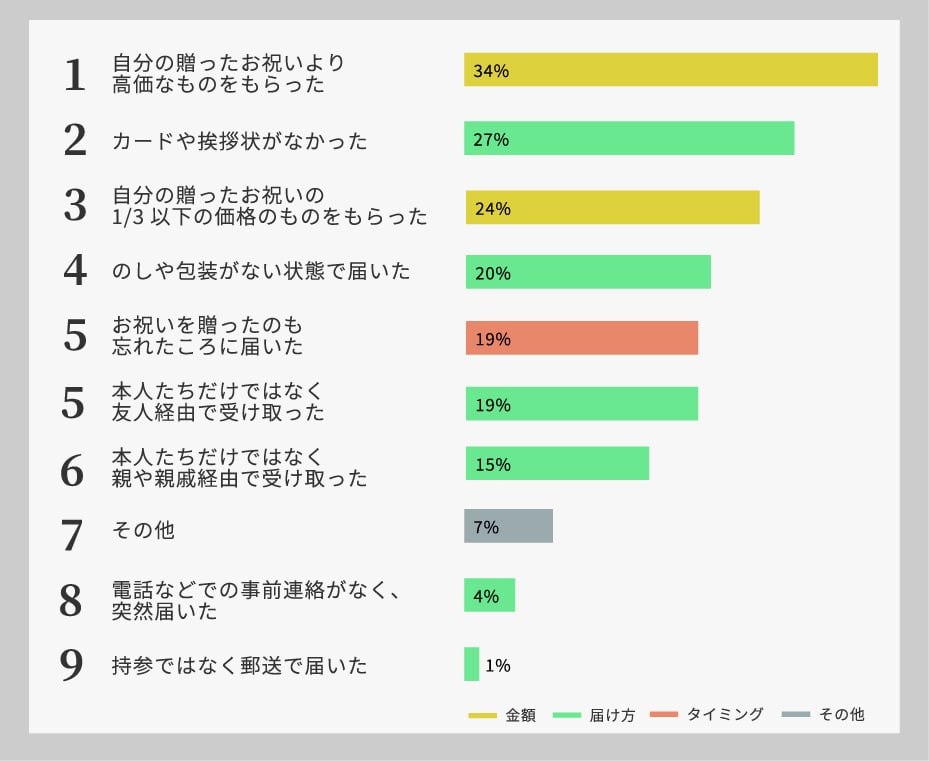Select the gray 7% bar

pyautogui.click(x=508, y=526)
